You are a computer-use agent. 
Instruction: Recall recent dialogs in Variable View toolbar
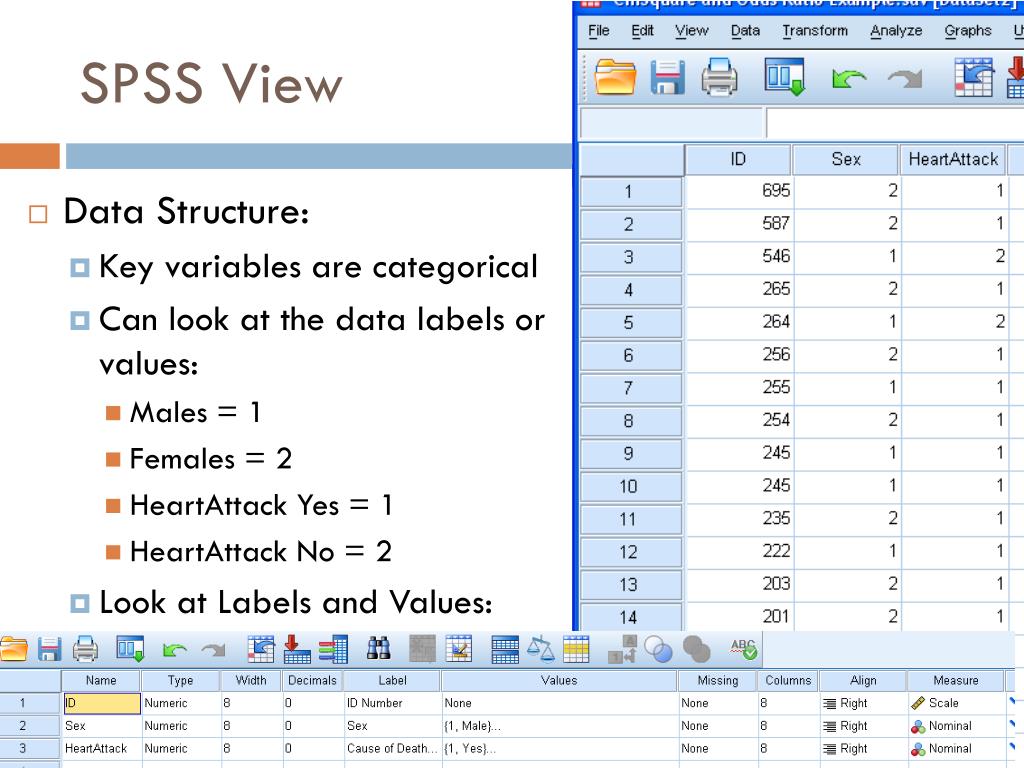130,648
